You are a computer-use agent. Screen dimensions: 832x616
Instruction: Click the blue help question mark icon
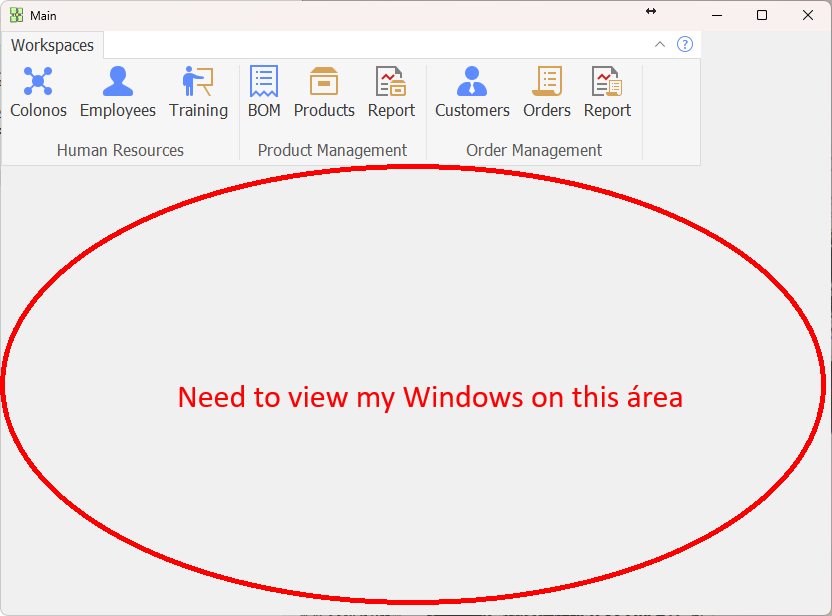pyautogui.click(x=685, y=44)
